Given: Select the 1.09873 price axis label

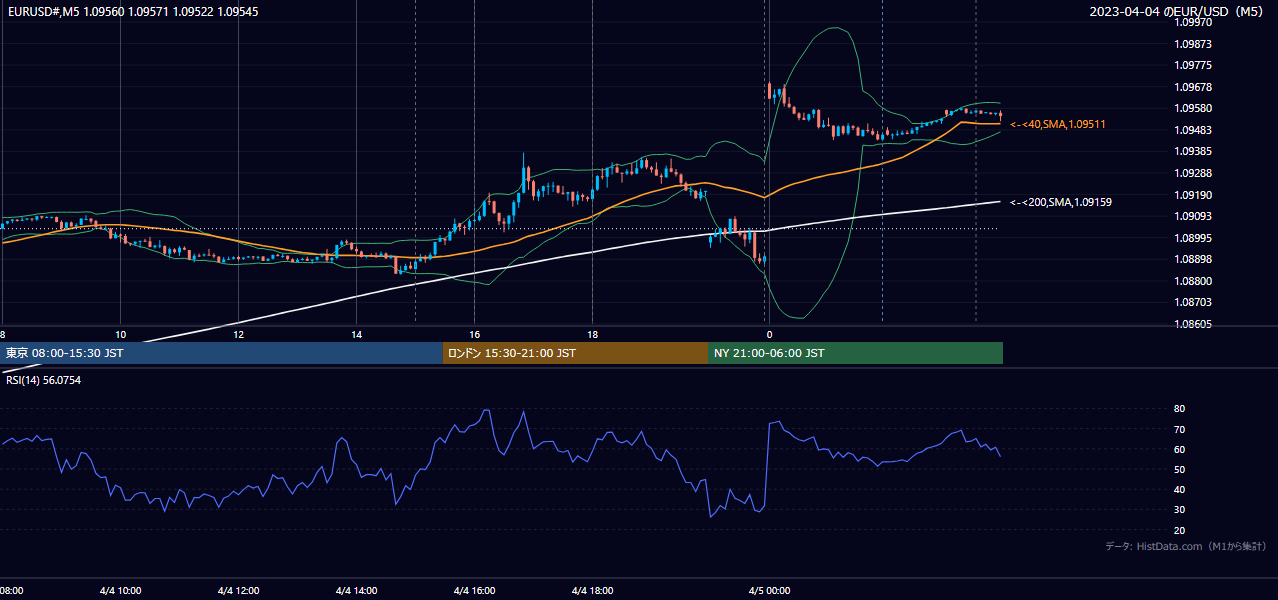Looking at the screenshot, I should (1192, 44).
